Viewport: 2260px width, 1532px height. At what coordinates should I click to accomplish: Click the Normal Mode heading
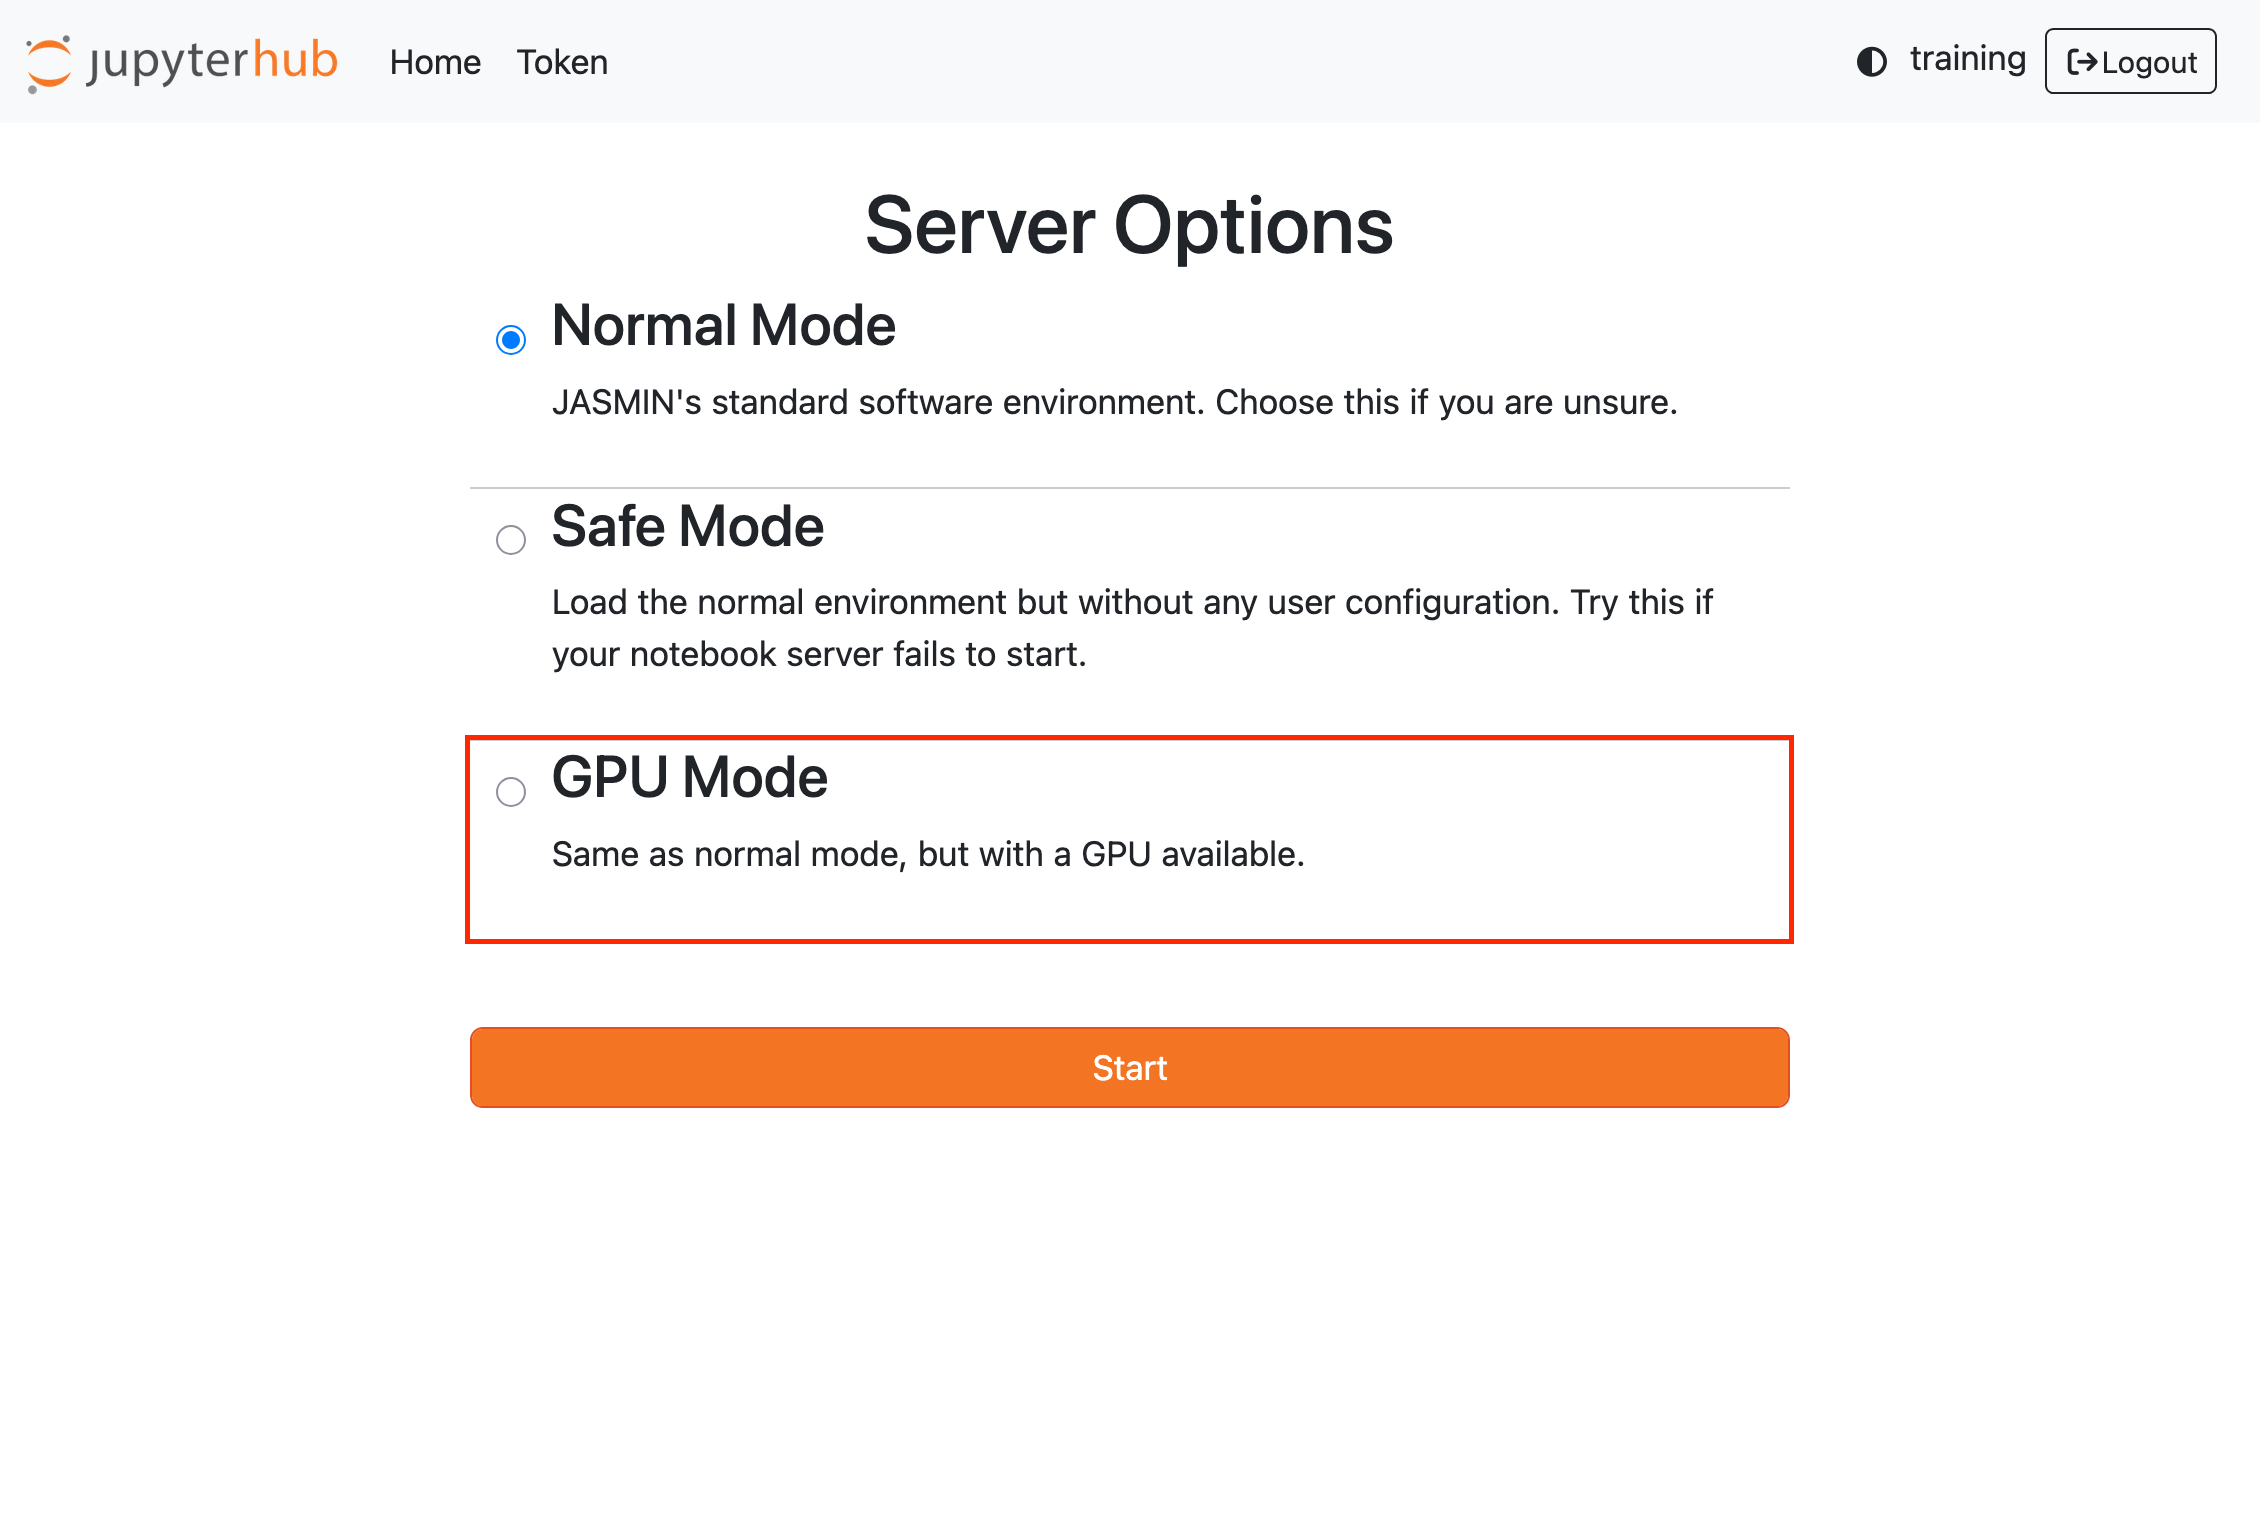point(723,325)
